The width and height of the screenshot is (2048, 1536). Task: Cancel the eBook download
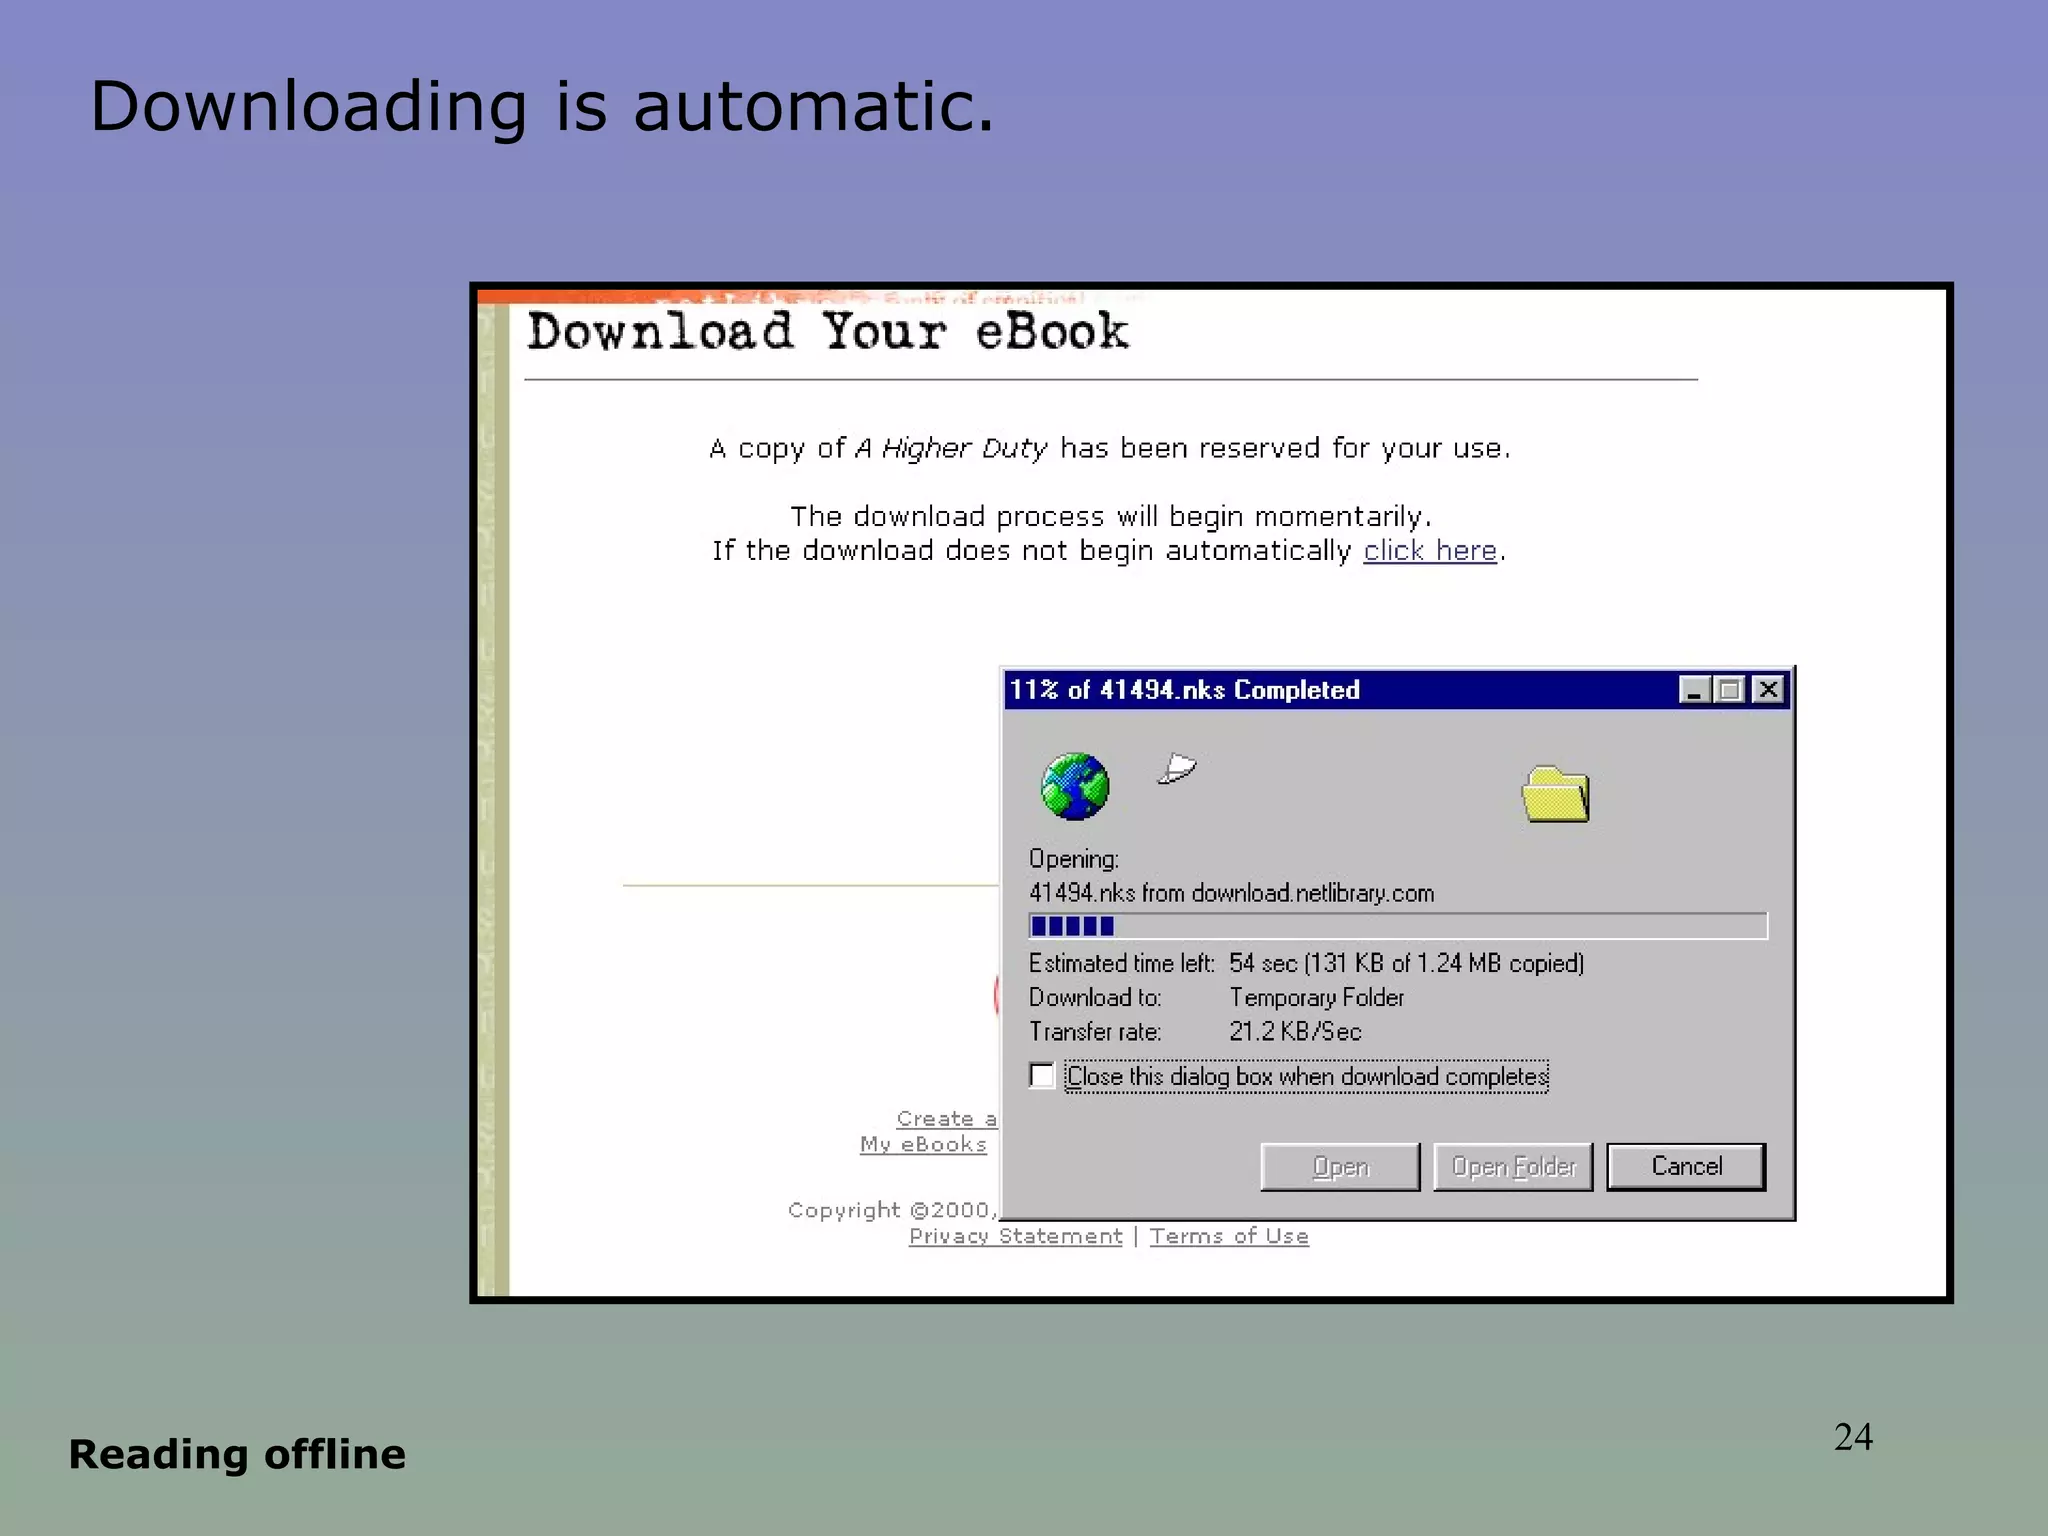click(1686, 1166)
